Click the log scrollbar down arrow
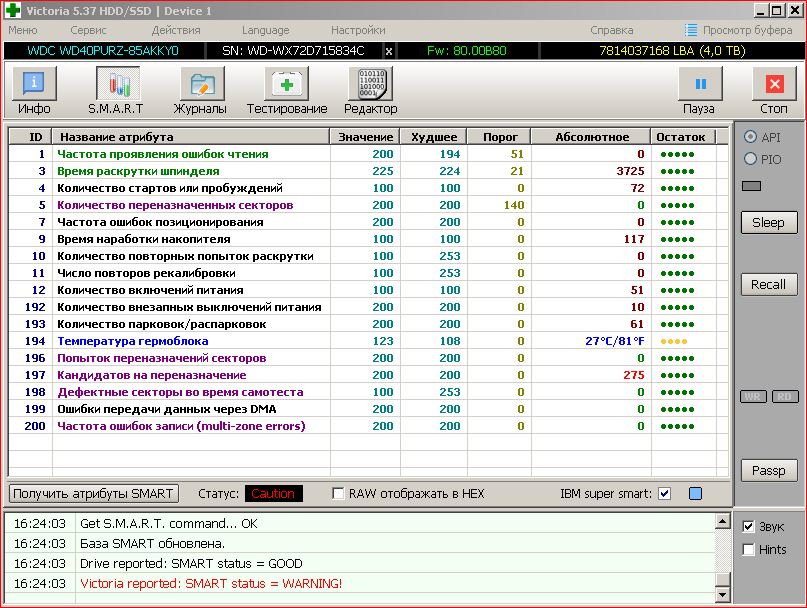The width and height of the screenshot is (807, 608). click(x=723, y=594)
